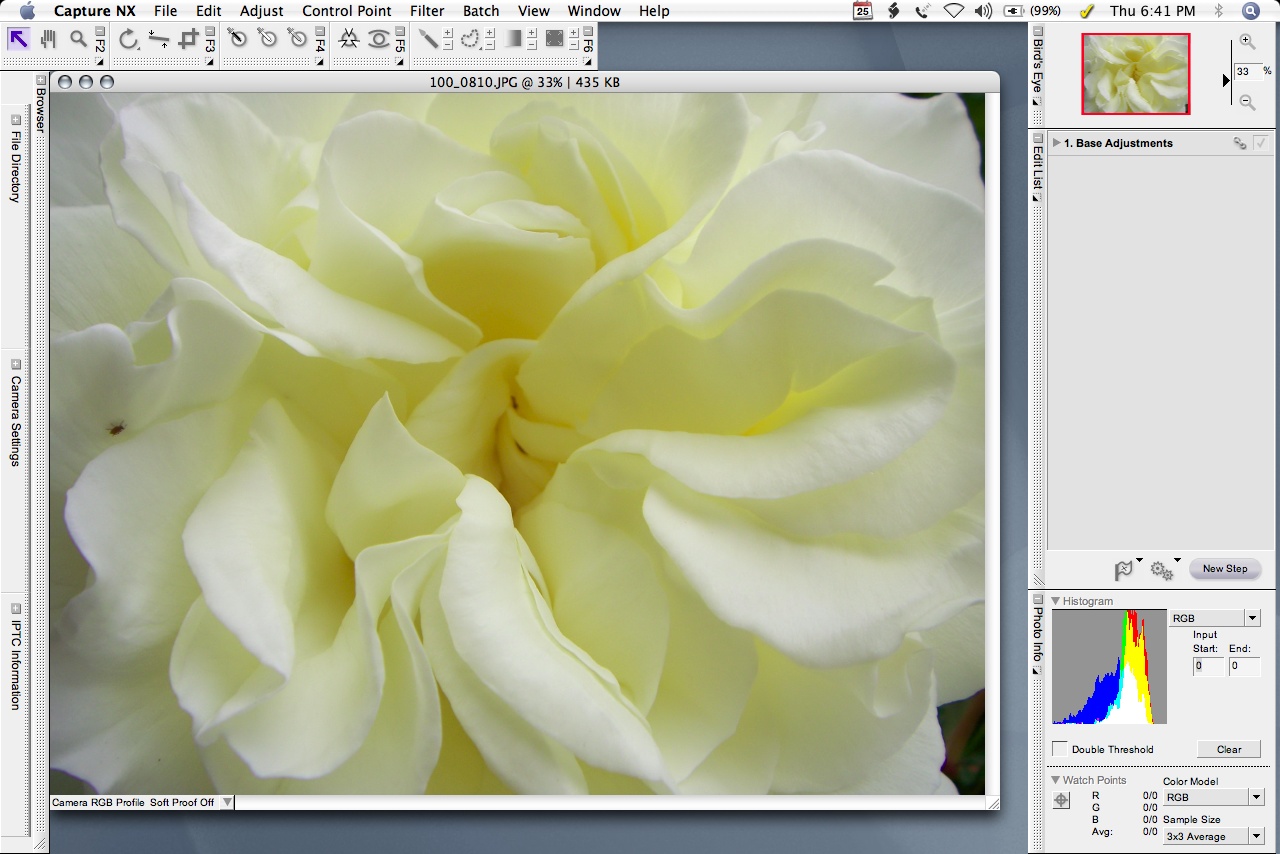Select the Crop tool
This screenshot has height=854, width=1280.
pyautogui.click(x=188, y=39)
